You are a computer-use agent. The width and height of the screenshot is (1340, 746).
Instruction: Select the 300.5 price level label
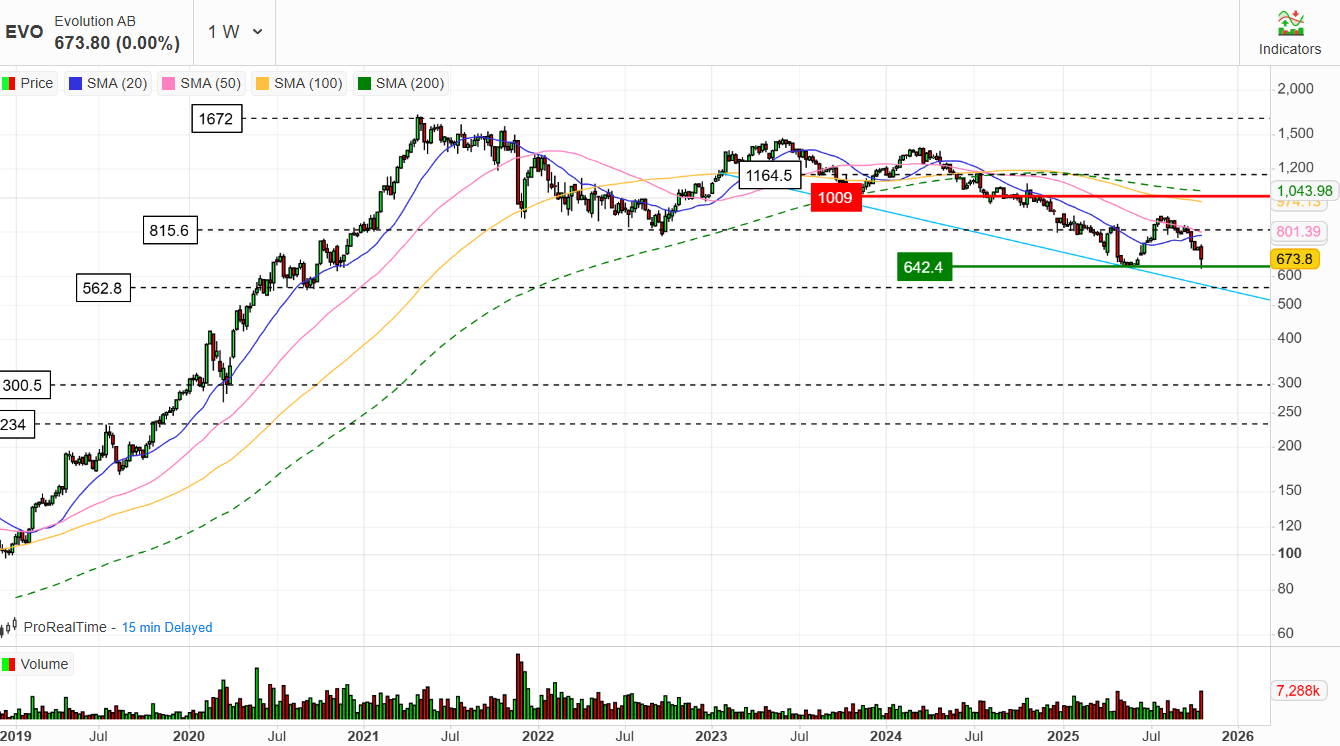click(26, 385)
